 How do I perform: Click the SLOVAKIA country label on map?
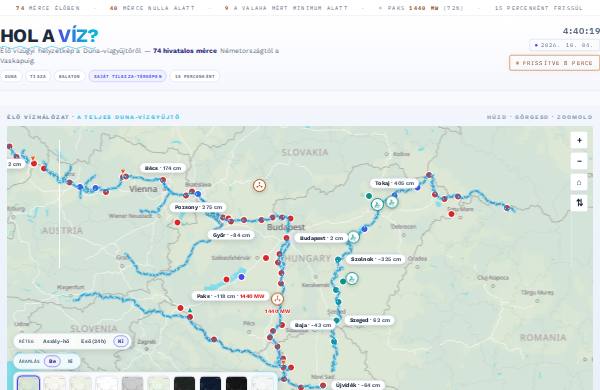(305, 152)
